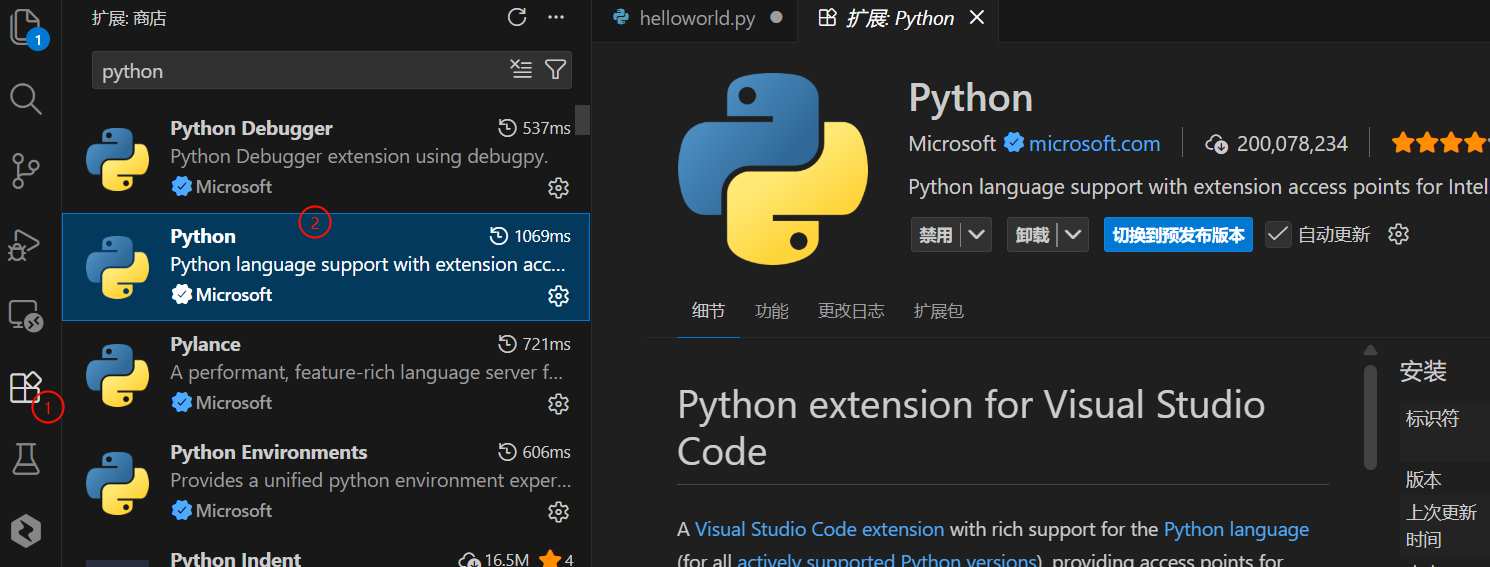This screenshot has height=567, width=1490.
Task: Select Python Indent in extension list
Action: pyautogui.click(x=326, y=553)
